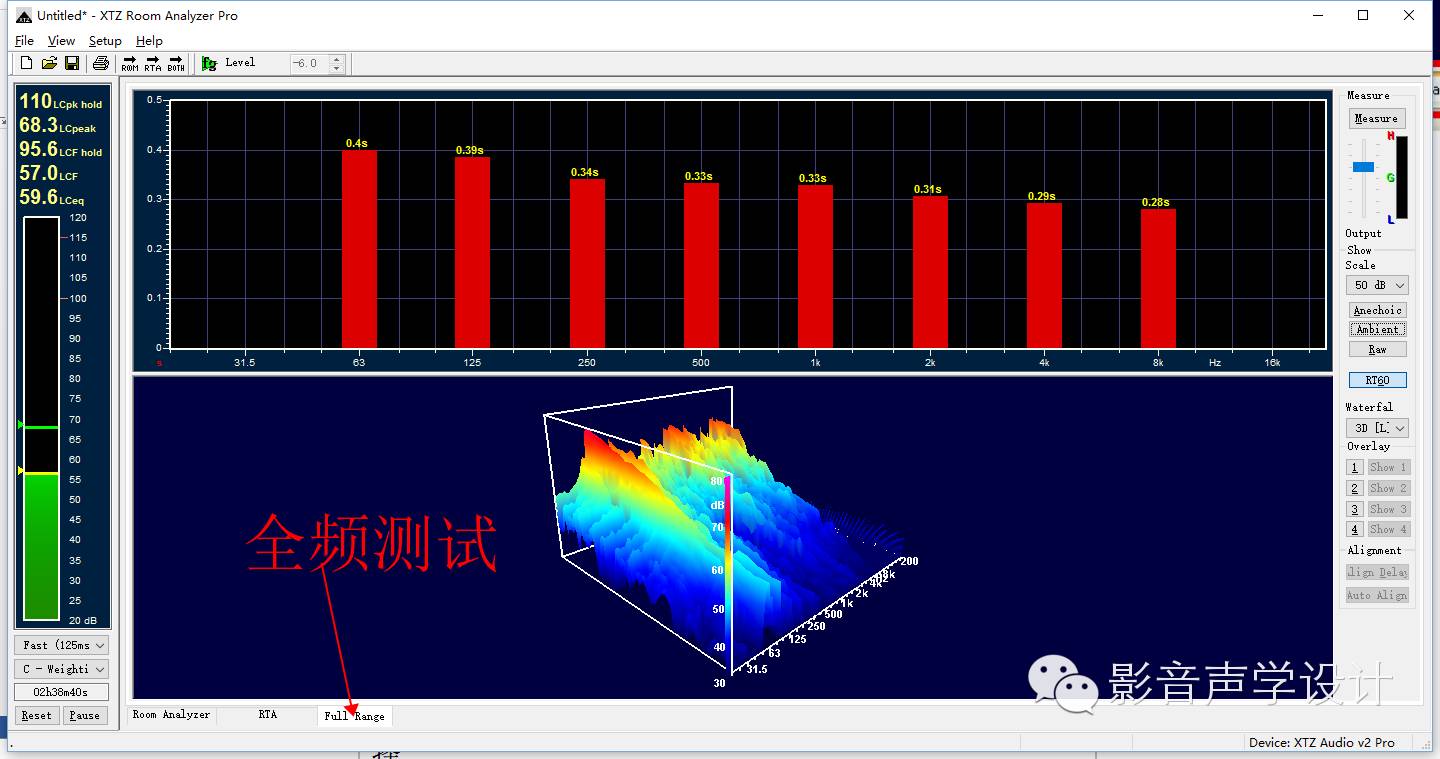Screen dimensions: 1440x759
Task: Expand the Waterfall 3D dropdown
Action: tap(1378, 428)
